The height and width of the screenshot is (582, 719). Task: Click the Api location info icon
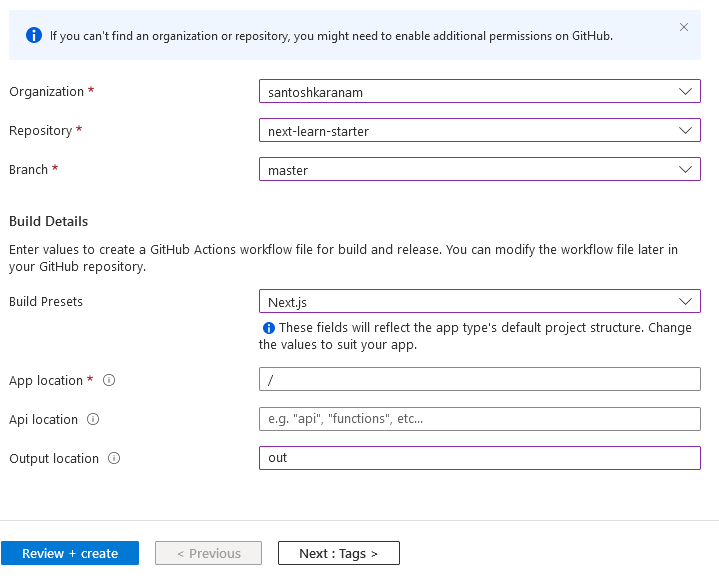[93, 420]
